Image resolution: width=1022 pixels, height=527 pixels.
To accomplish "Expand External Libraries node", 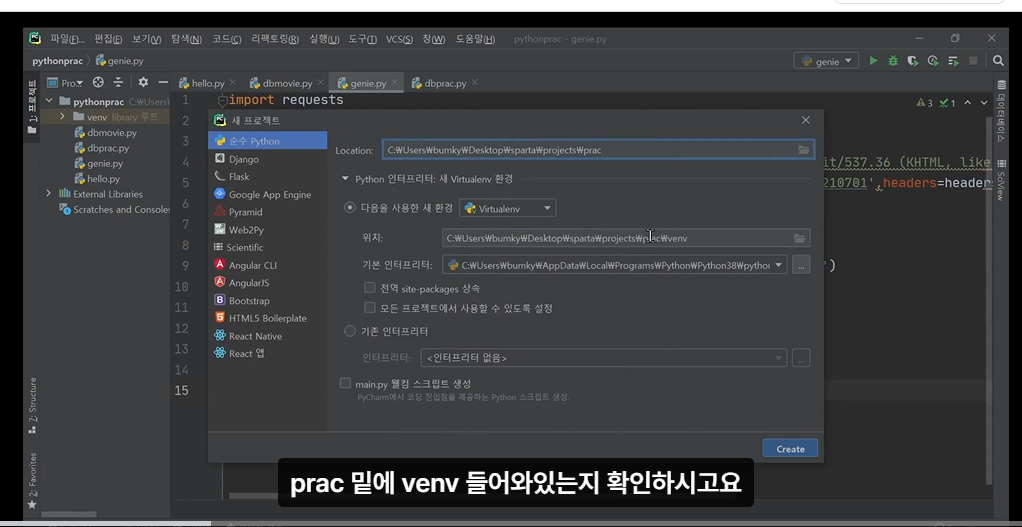I will coord(49,193).
